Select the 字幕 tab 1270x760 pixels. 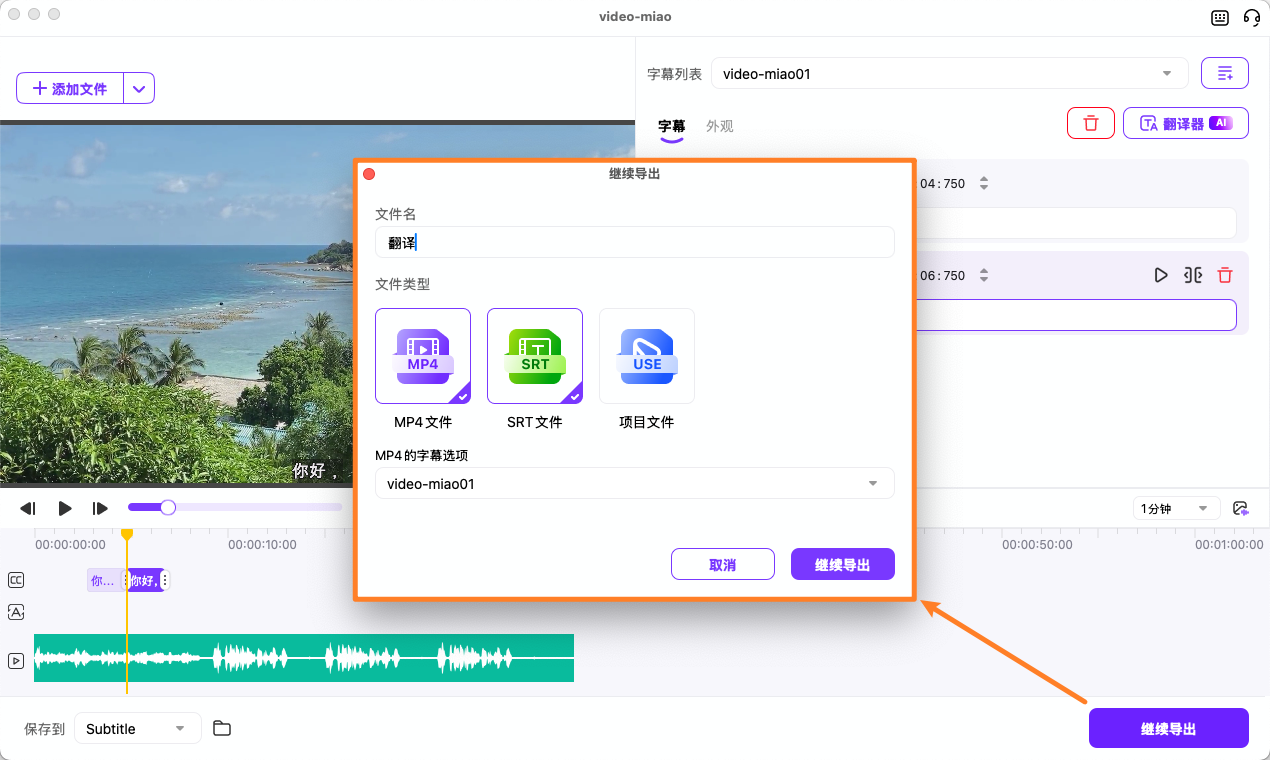[x=672, y=127]
